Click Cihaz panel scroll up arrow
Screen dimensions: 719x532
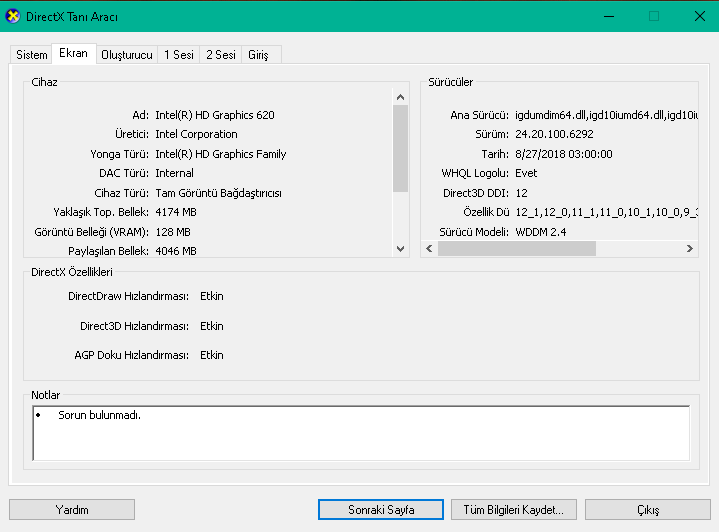(x=400, y=97)
